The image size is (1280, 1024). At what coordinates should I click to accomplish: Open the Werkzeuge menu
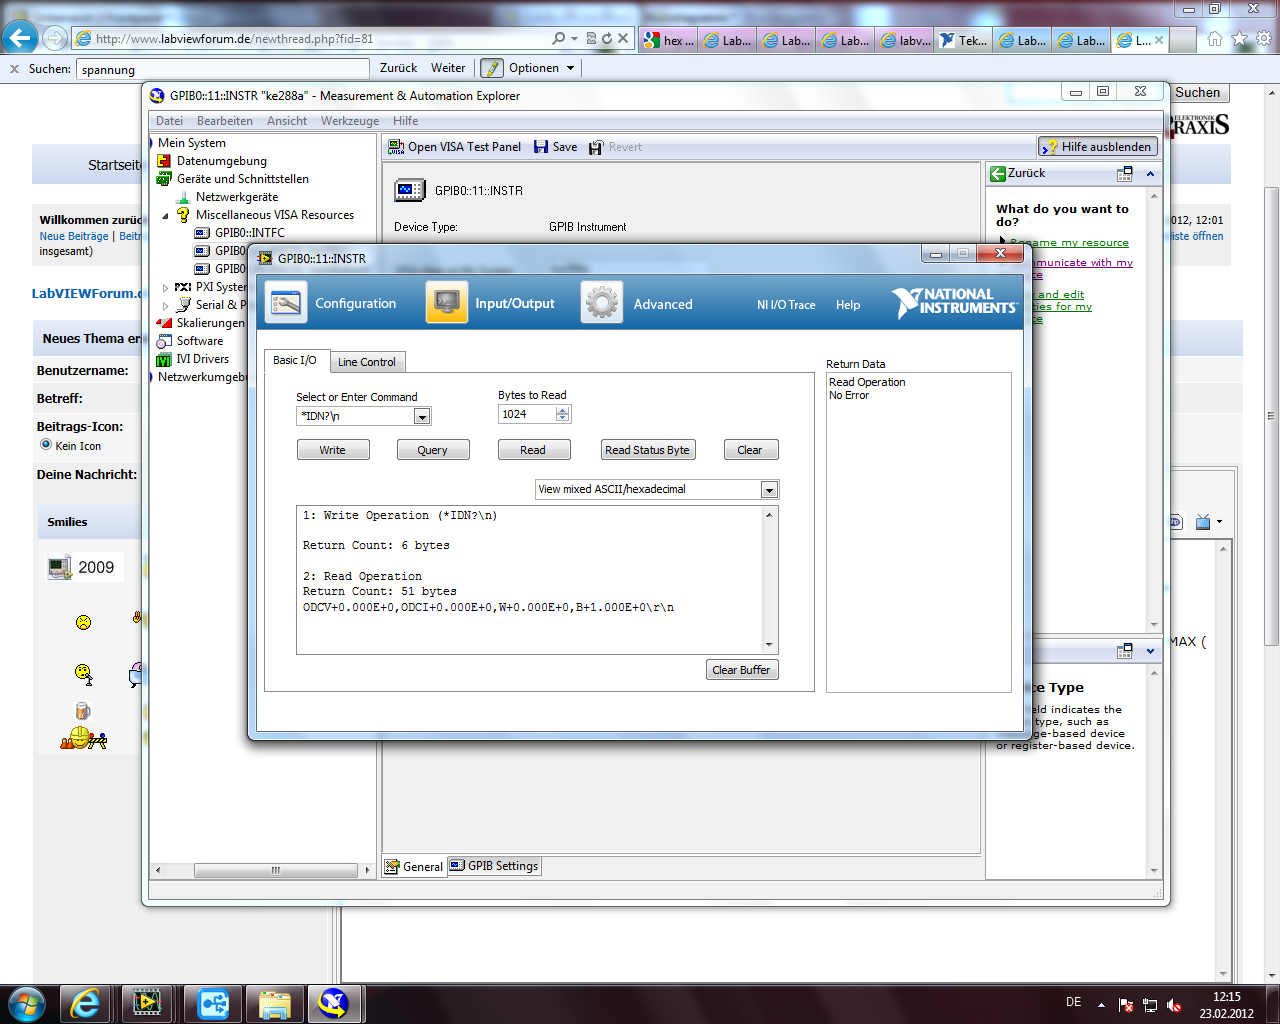tap(350, 121)
